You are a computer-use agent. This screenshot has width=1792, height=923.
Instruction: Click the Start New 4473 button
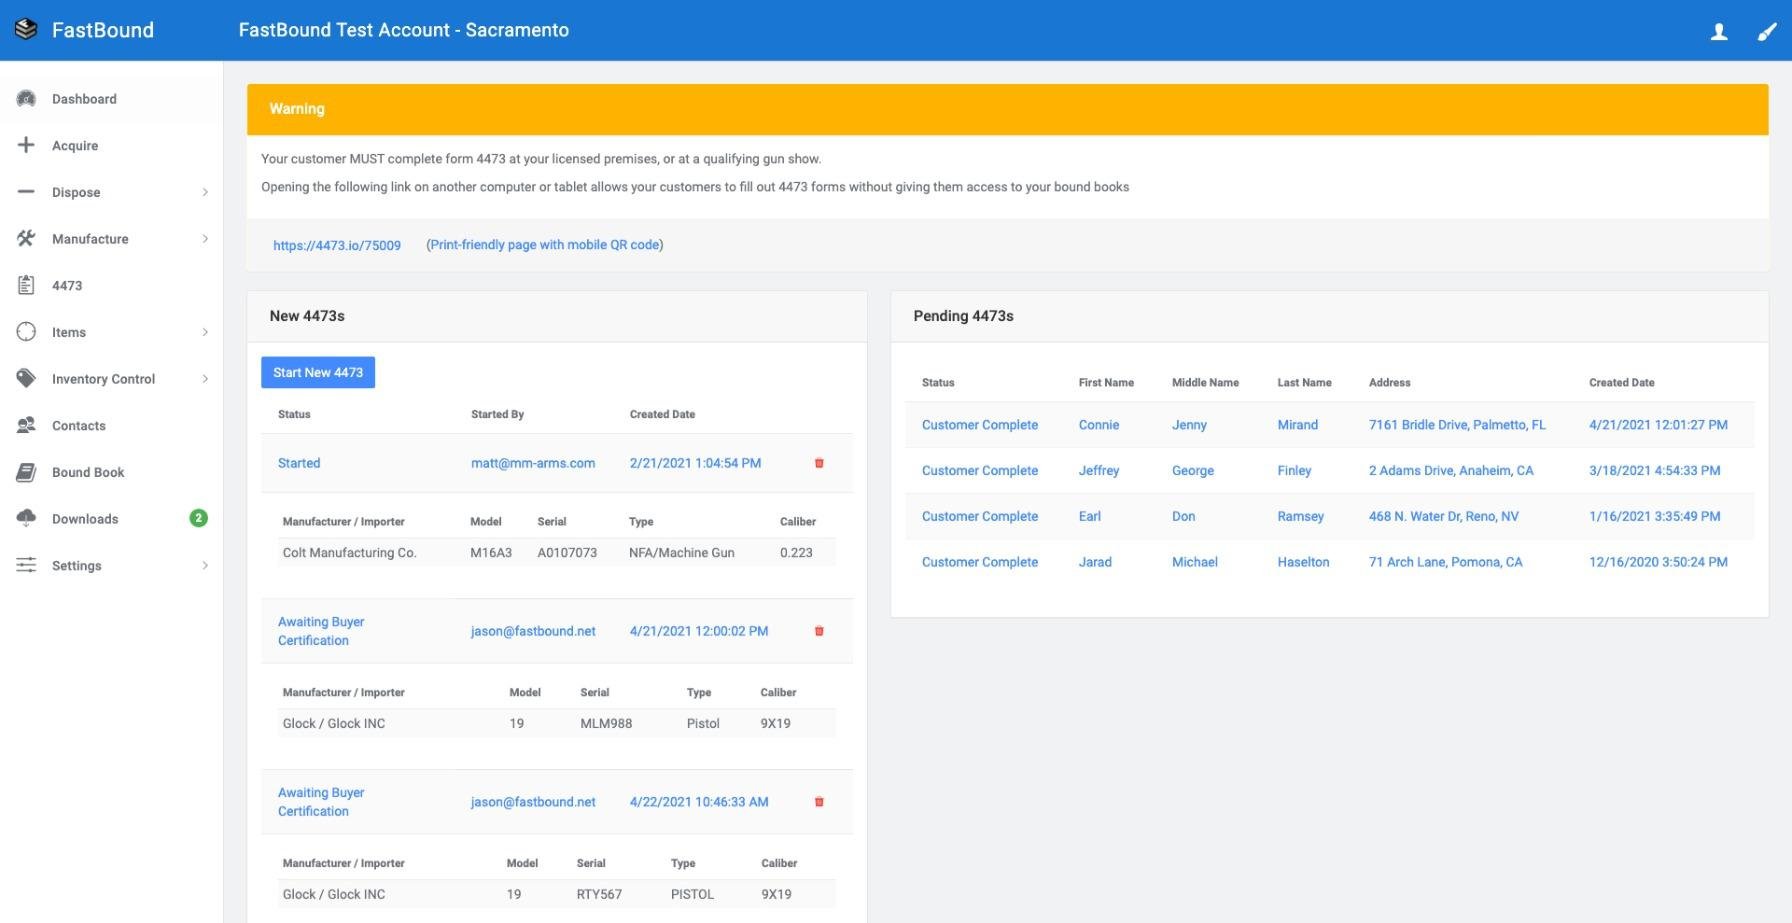(x=318, y=372)
